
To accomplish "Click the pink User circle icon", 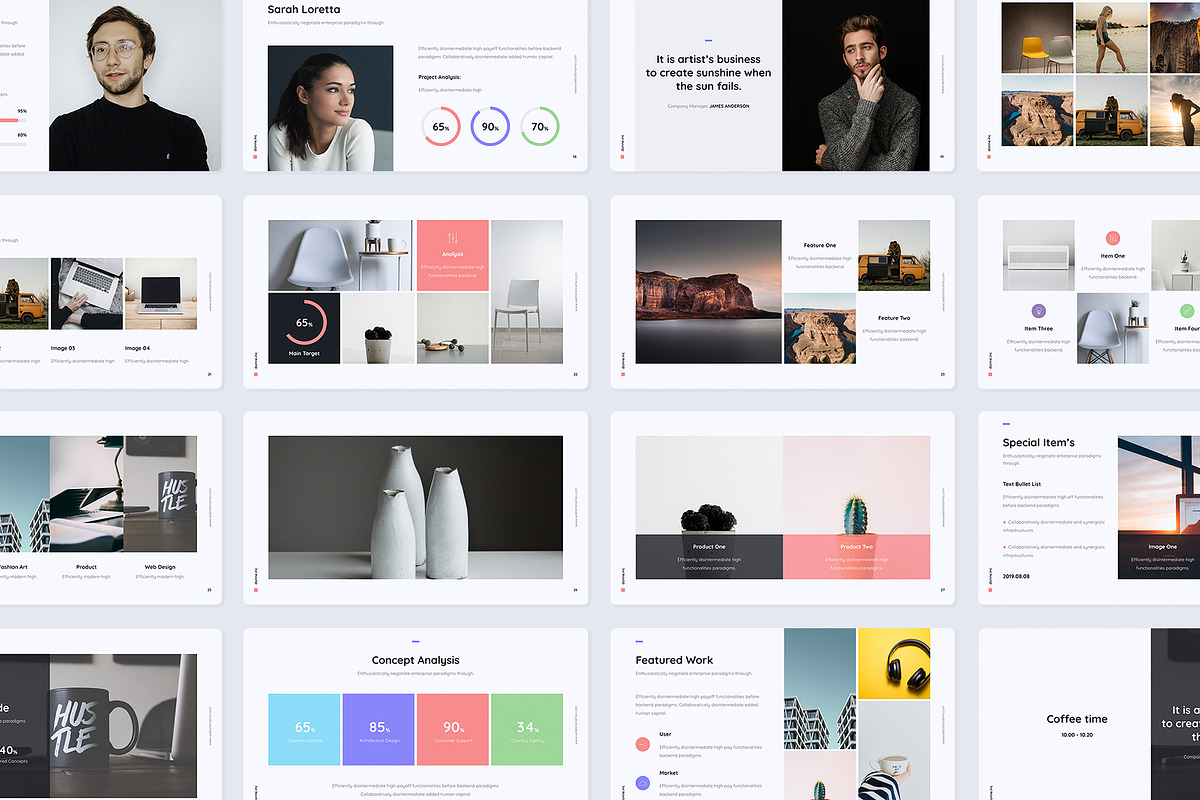I will pyautogui.click(x=643, y=744).
